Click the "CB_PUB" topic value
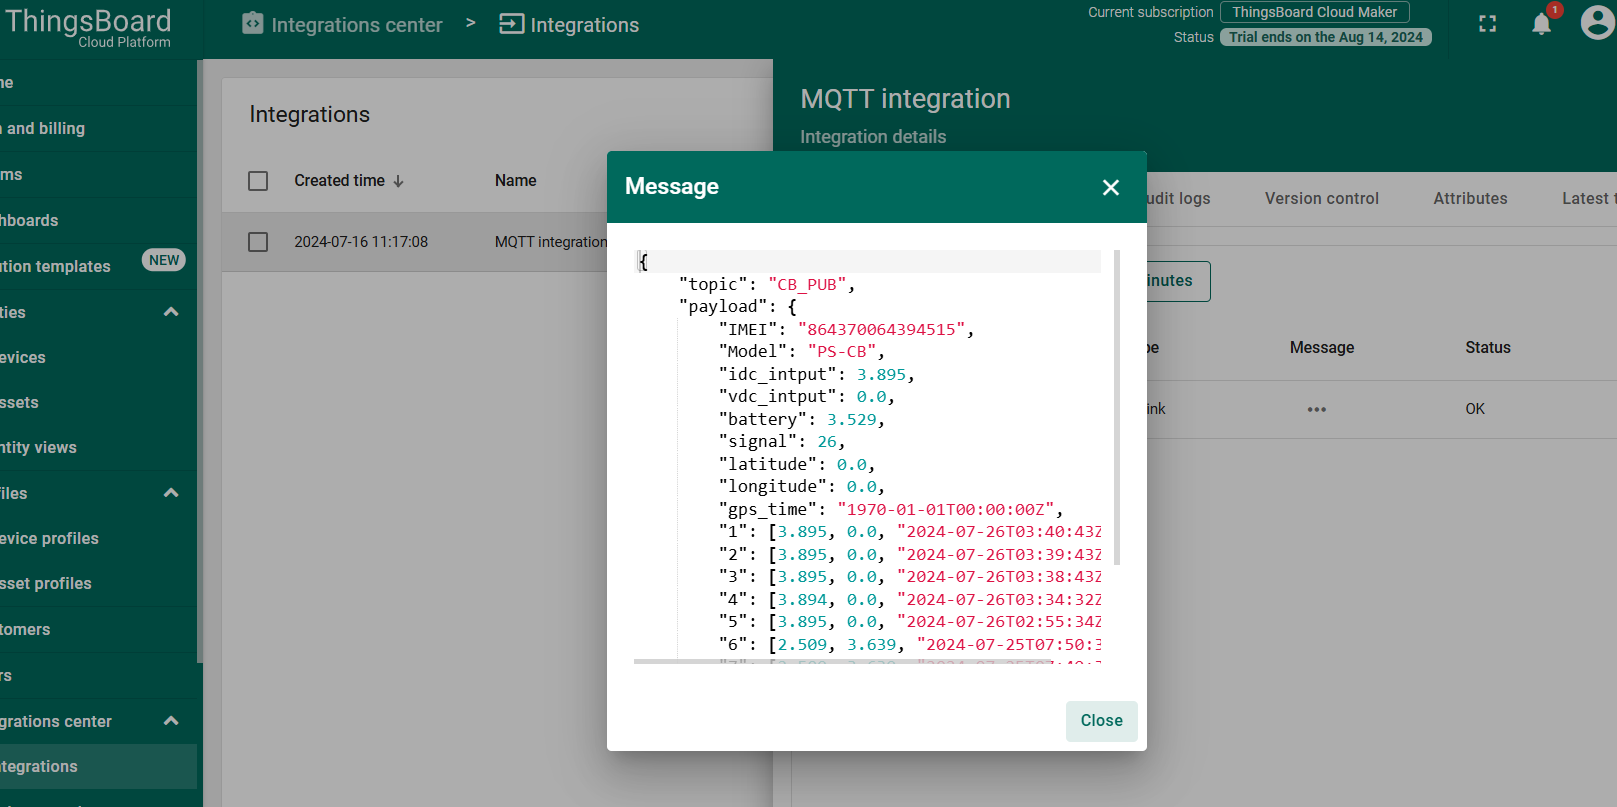The width and height of the screenshot is (1617, 807). 806,285
